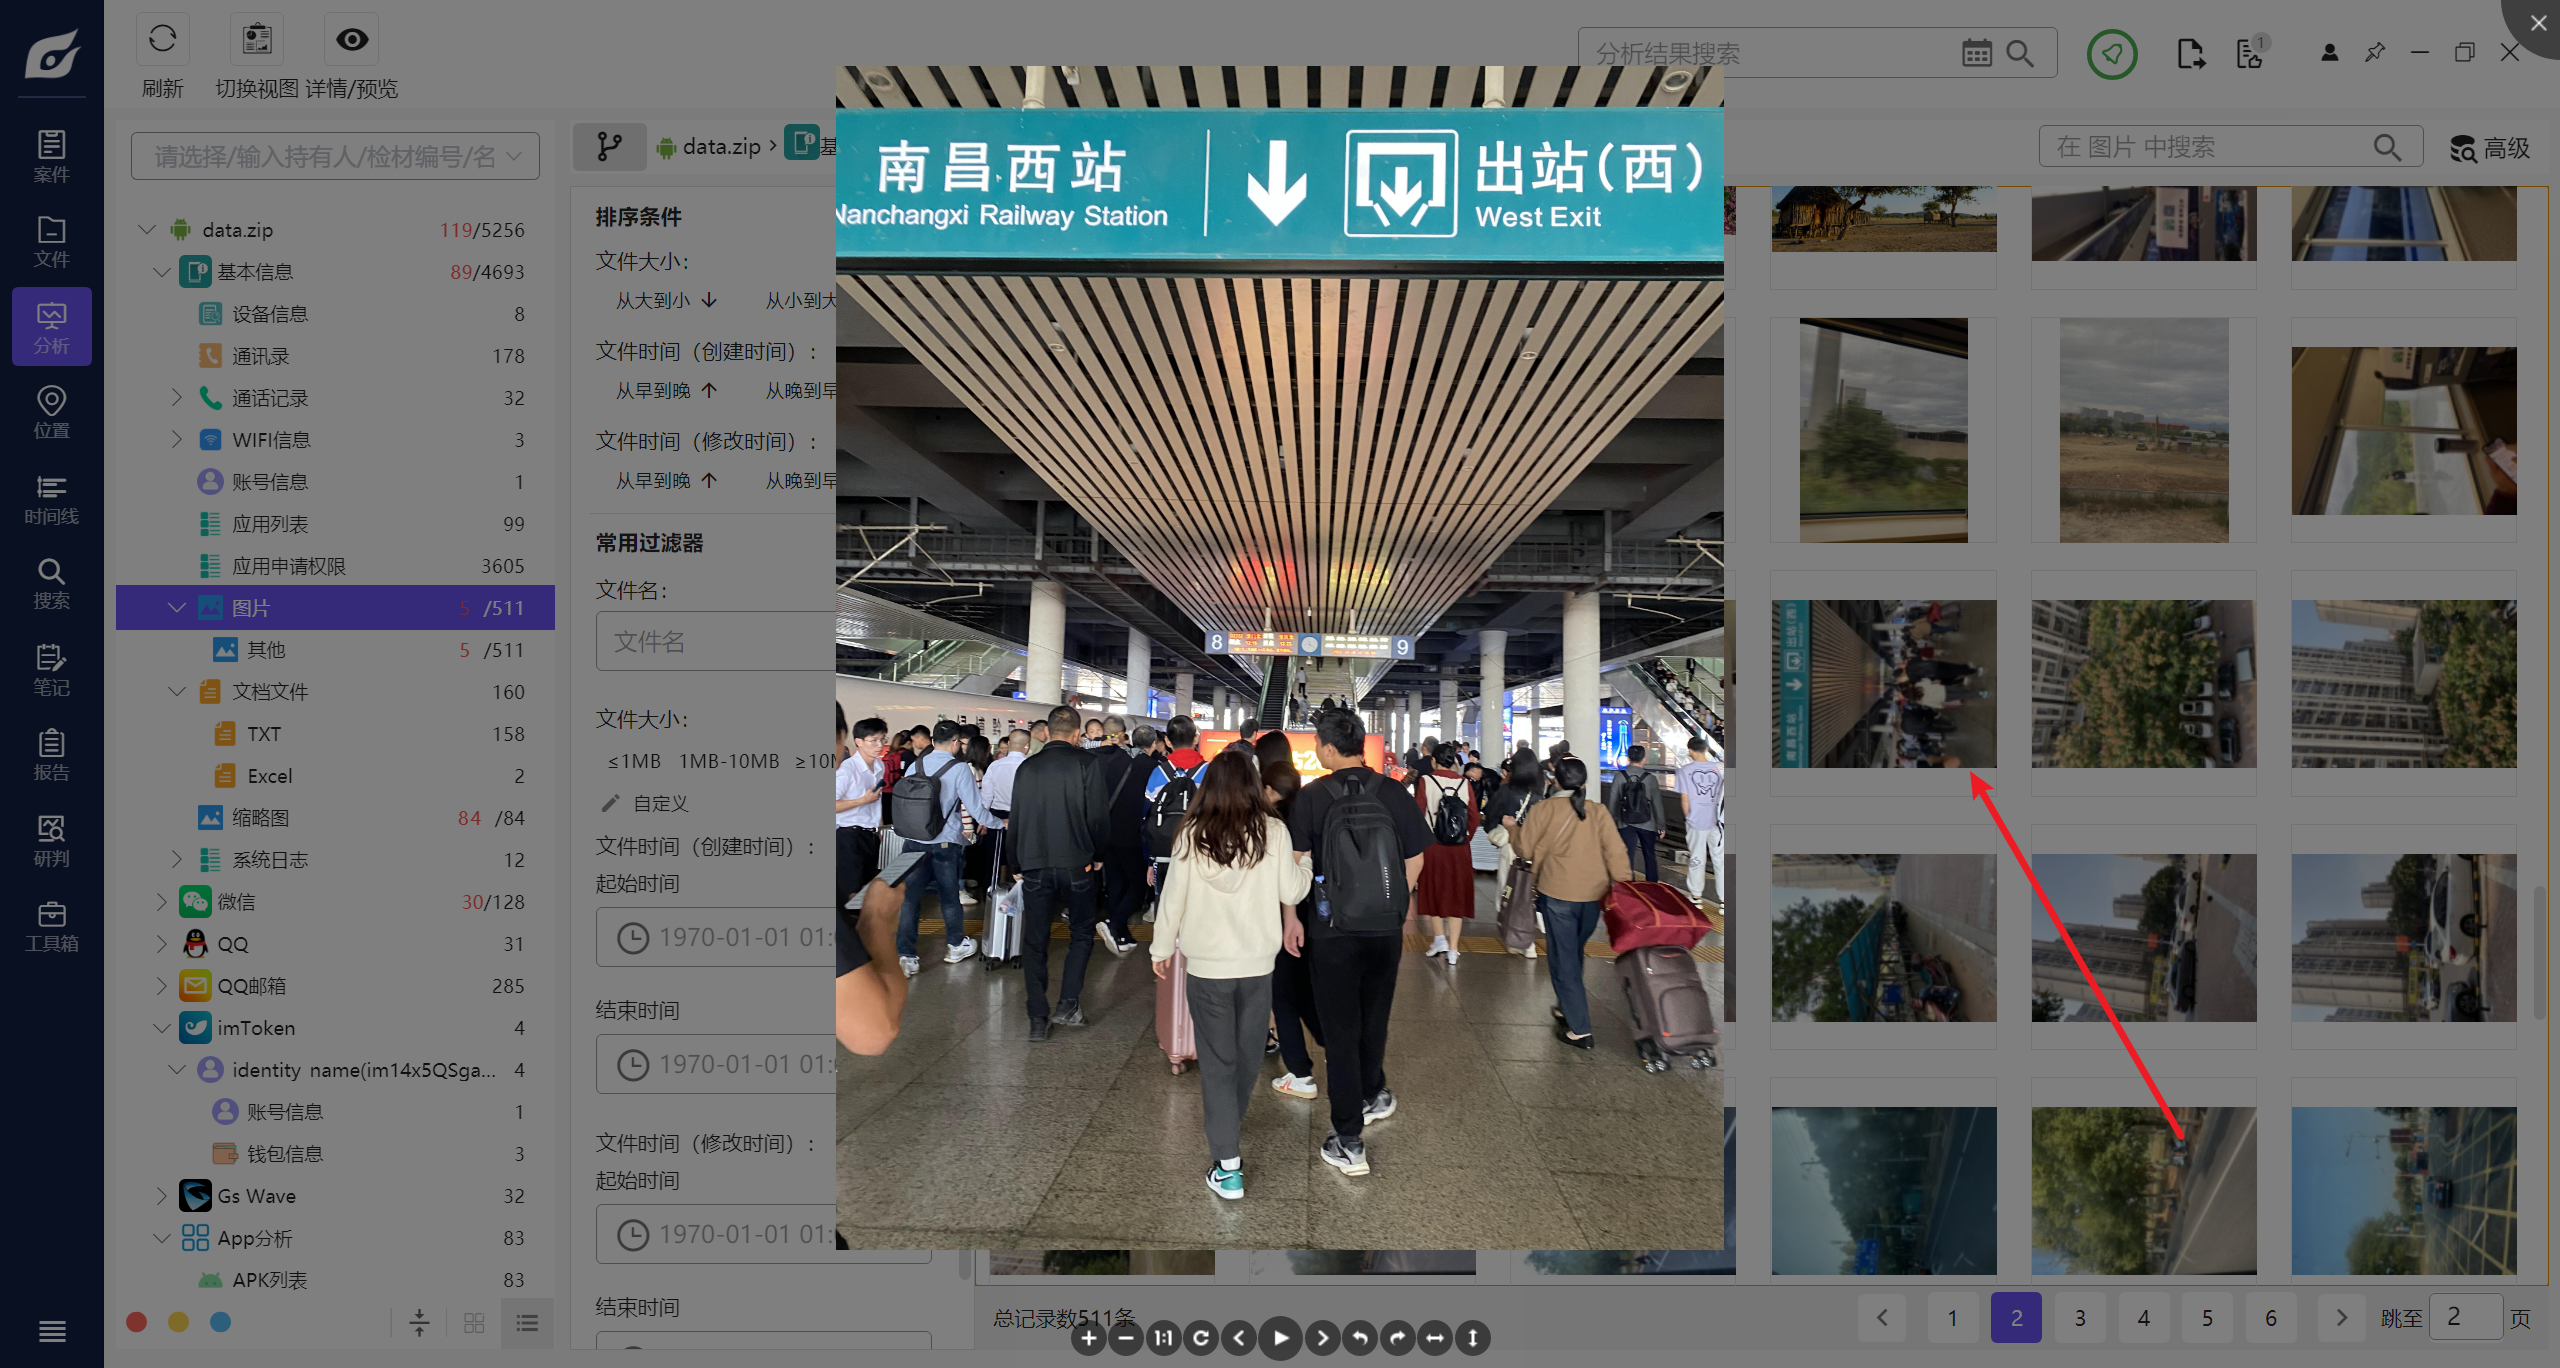This screenshot has width=2560, height=1368.
Task: Toggle 详情/预览 eye view
Action: (x=351, y=40)
